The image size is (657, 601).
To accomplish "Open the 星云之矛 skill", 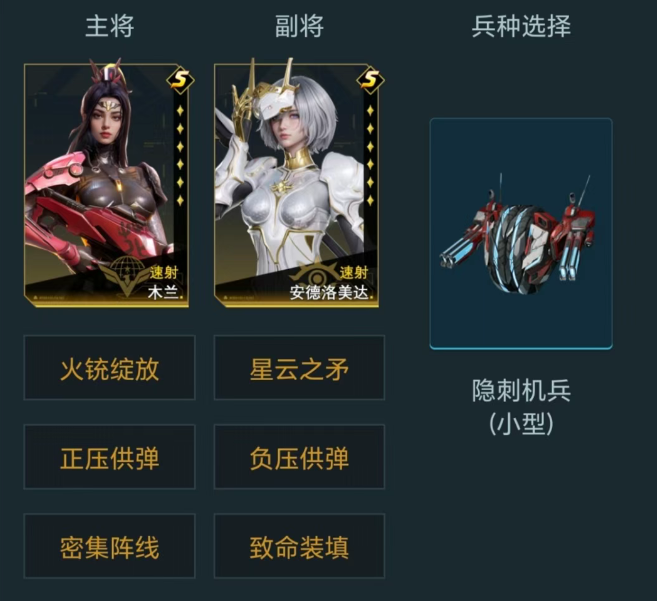I will 299,368.
